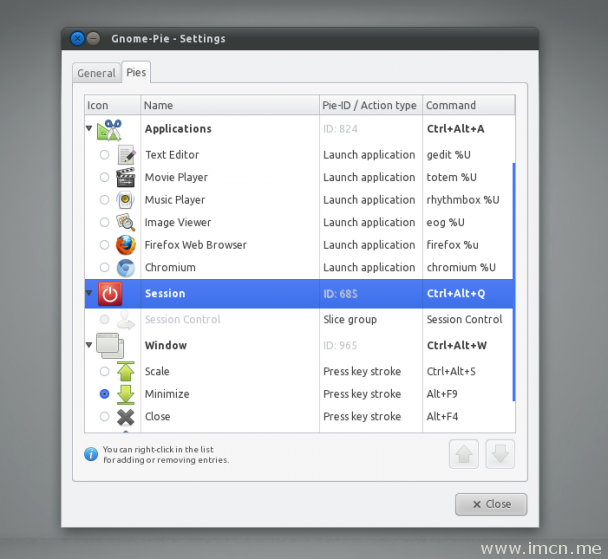608x559 pixels.
Task: Collapse the Window pie group
Action: coord(90,346)
